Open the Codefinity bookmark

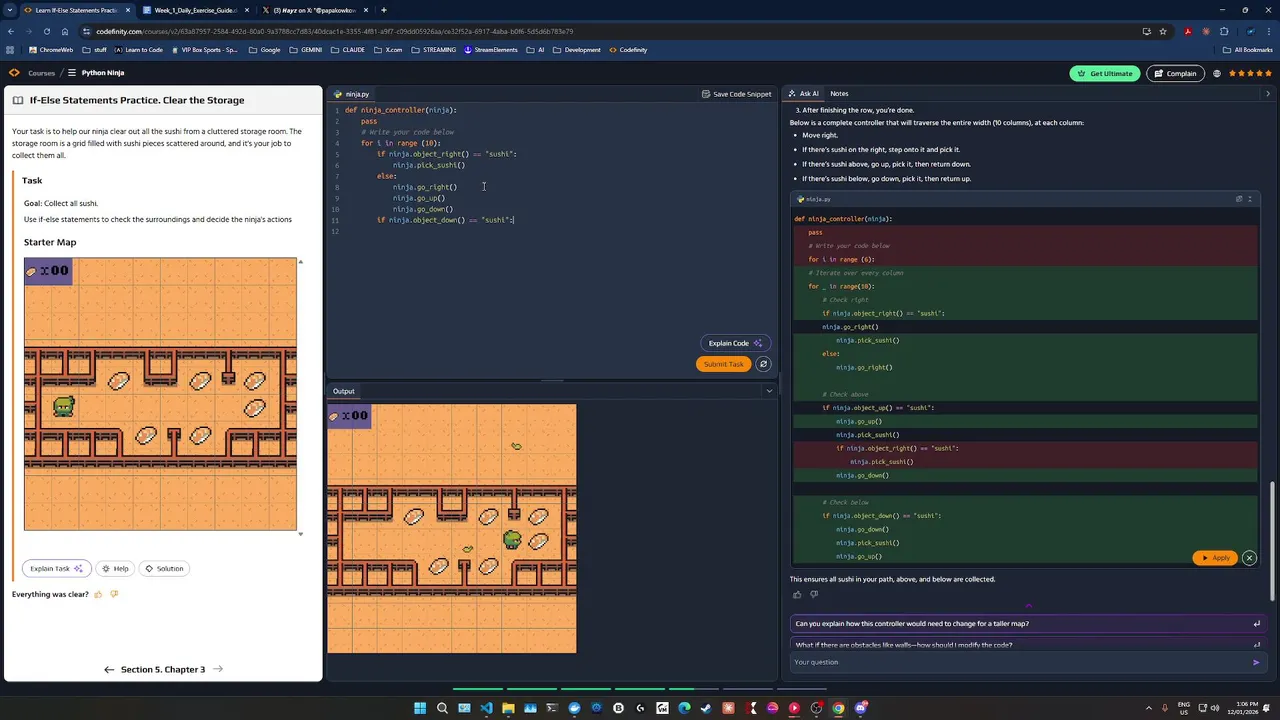click(x=628, y=50)
